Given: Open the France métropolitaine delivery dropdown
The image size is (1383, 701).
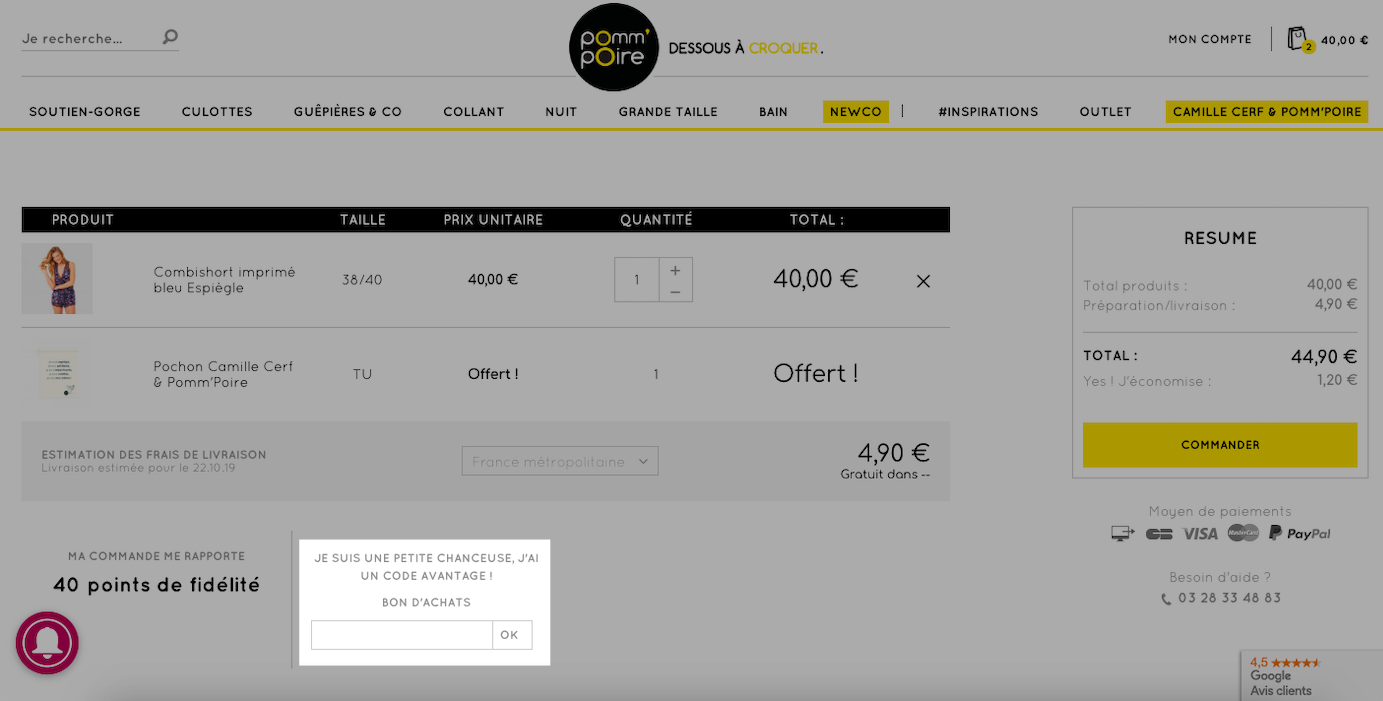Looking at the screenshot, I should (x=560, y=461).
